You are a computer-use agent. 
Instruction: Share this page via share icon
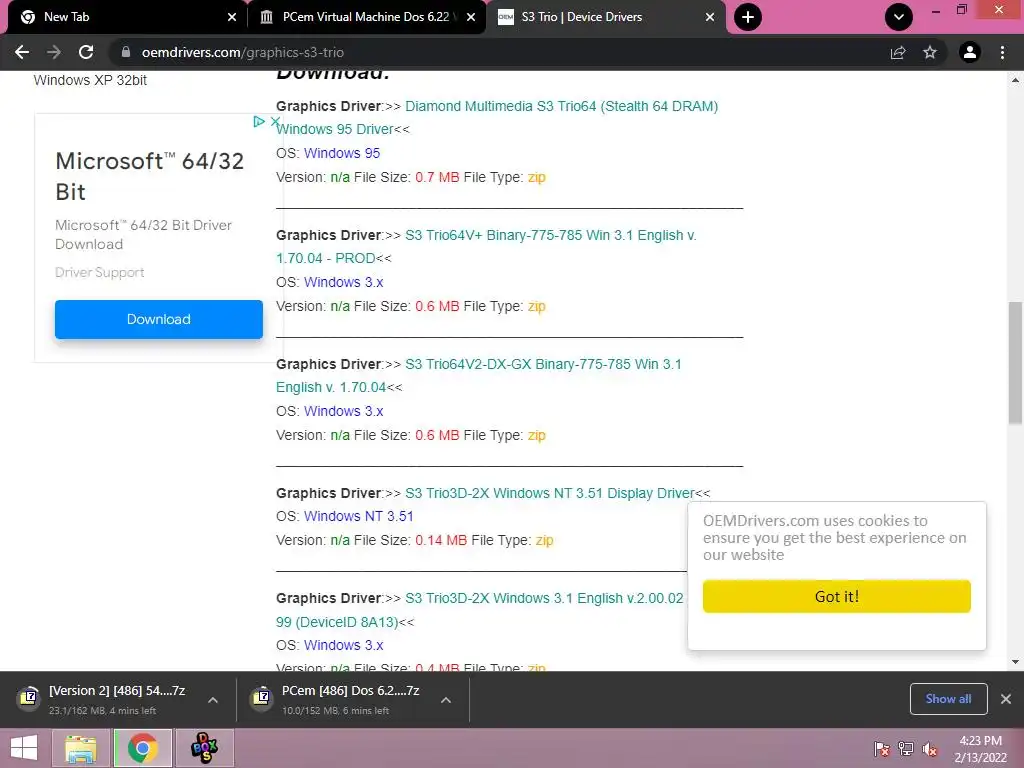click(x=898, y=52)
